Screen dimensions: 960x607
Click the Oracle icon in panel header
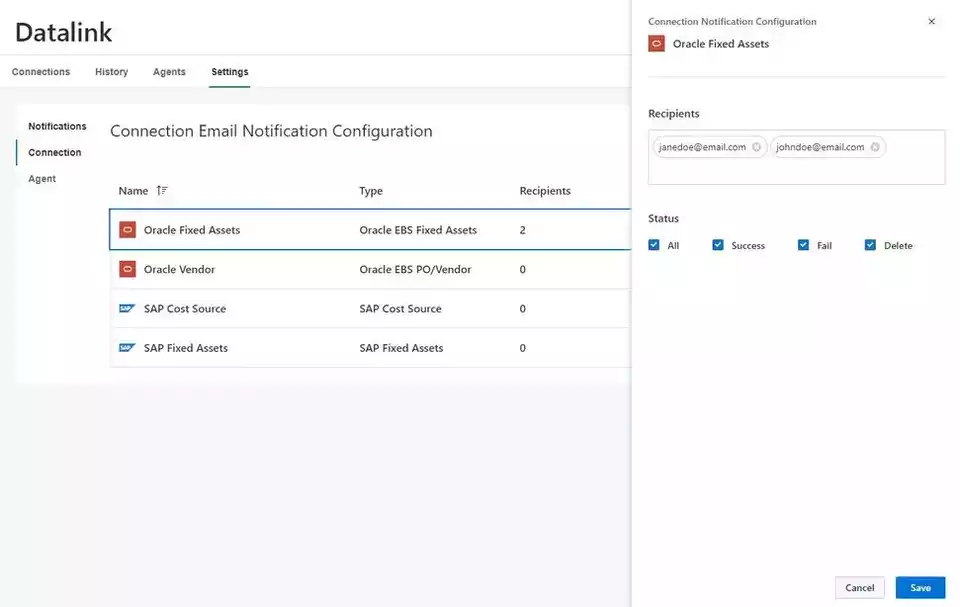click(656, 43)
